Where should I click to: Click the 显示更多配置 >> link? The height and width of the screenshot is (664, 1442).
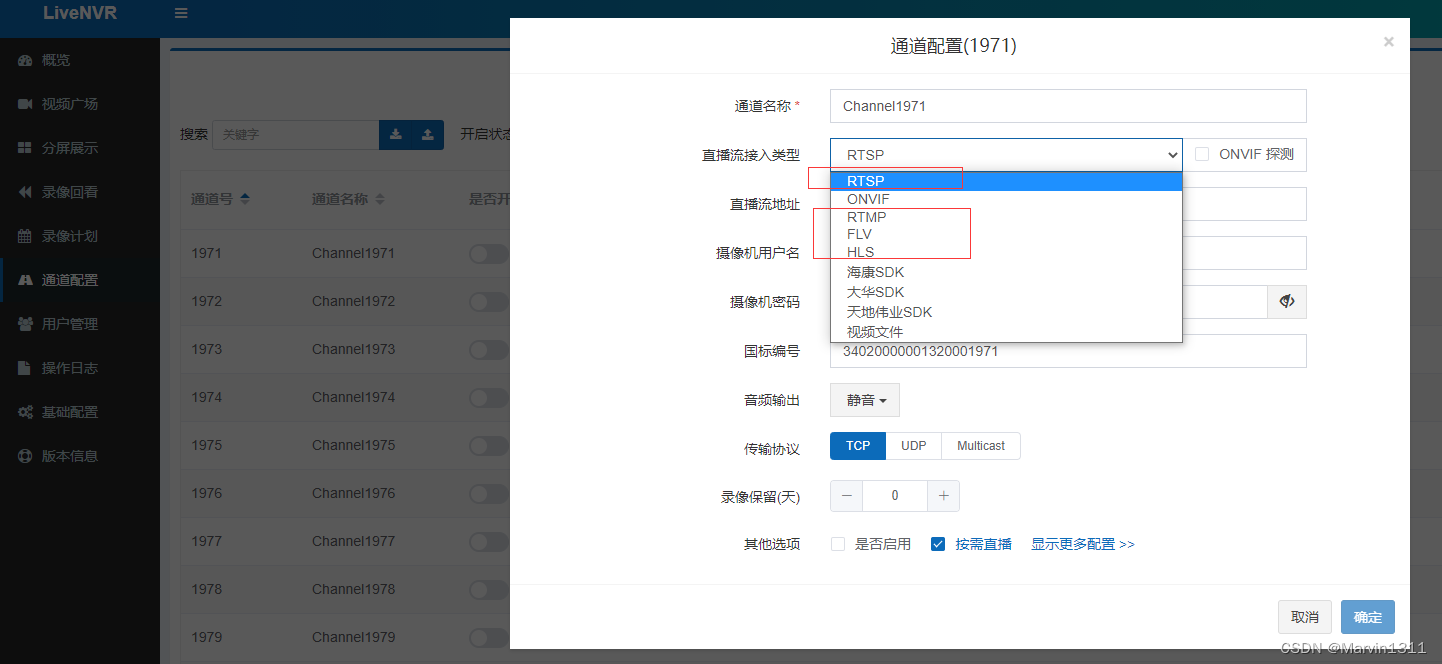pyautogui.click(x=1083, y=544)
